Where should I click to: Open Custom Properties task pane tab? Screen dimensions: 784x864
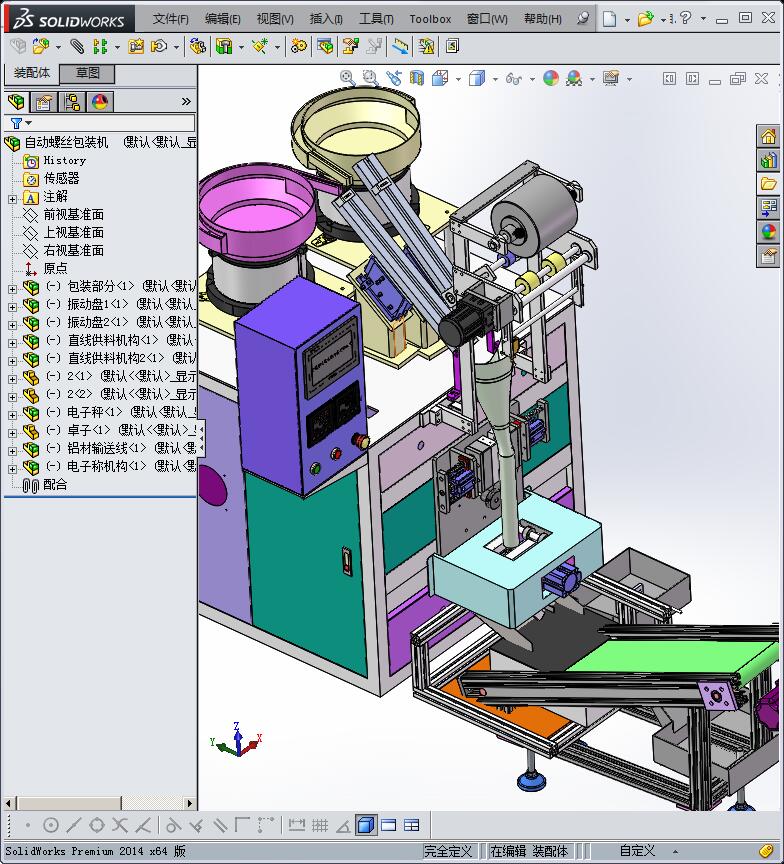[x=769, y=256]
